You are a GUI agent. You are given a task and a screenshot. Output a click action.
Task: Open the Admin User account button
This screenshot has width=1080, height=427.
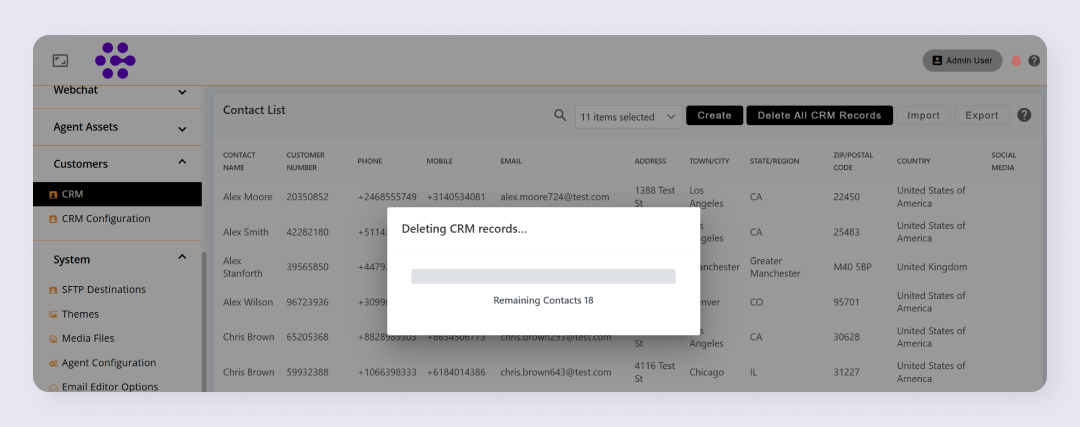(x=961, y=61)
